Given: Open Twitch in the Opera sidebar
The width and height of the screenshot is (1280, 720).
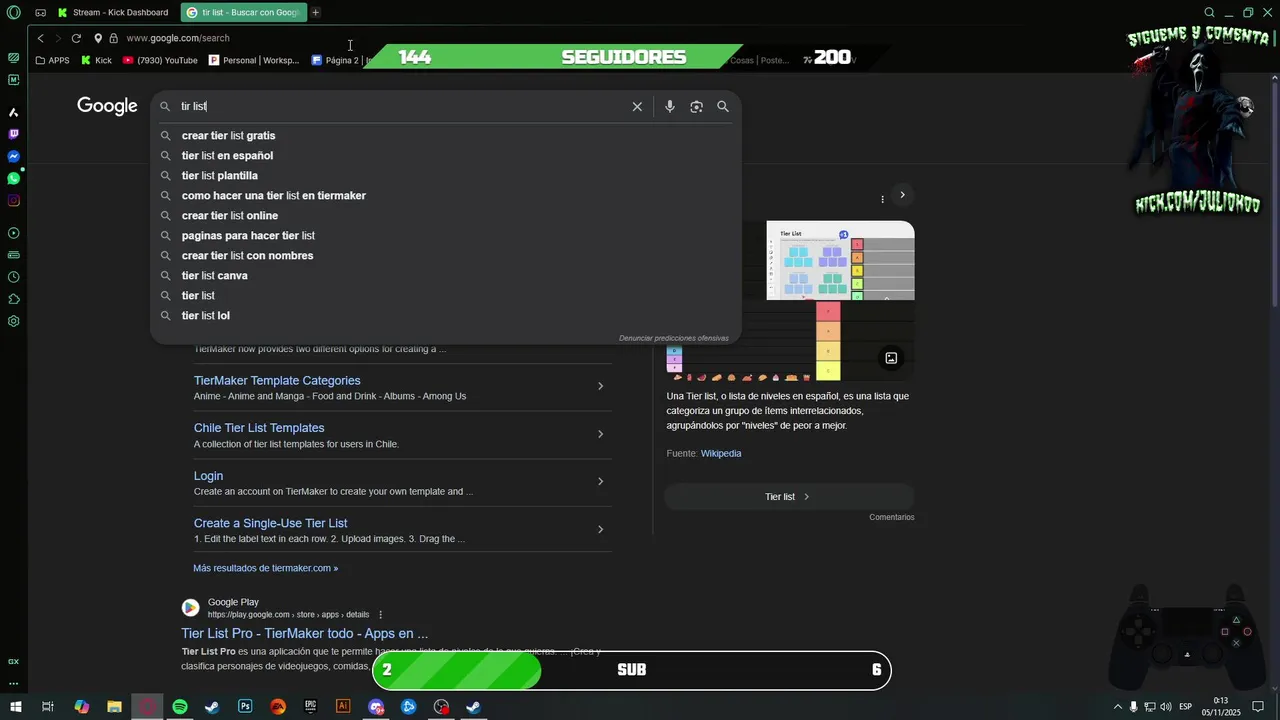Looking at the screenshot, I should coord(13,134).
